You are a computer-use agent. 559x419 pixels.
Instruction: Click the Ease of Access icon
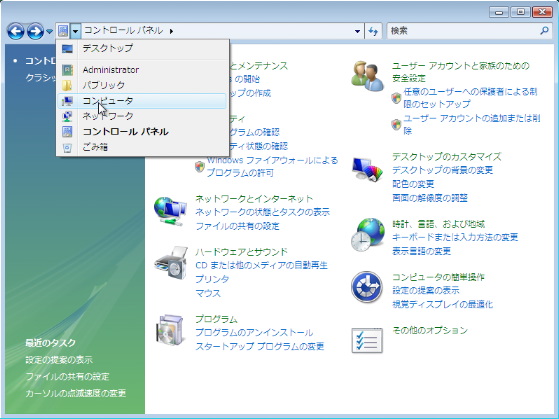tap(367, 287)
